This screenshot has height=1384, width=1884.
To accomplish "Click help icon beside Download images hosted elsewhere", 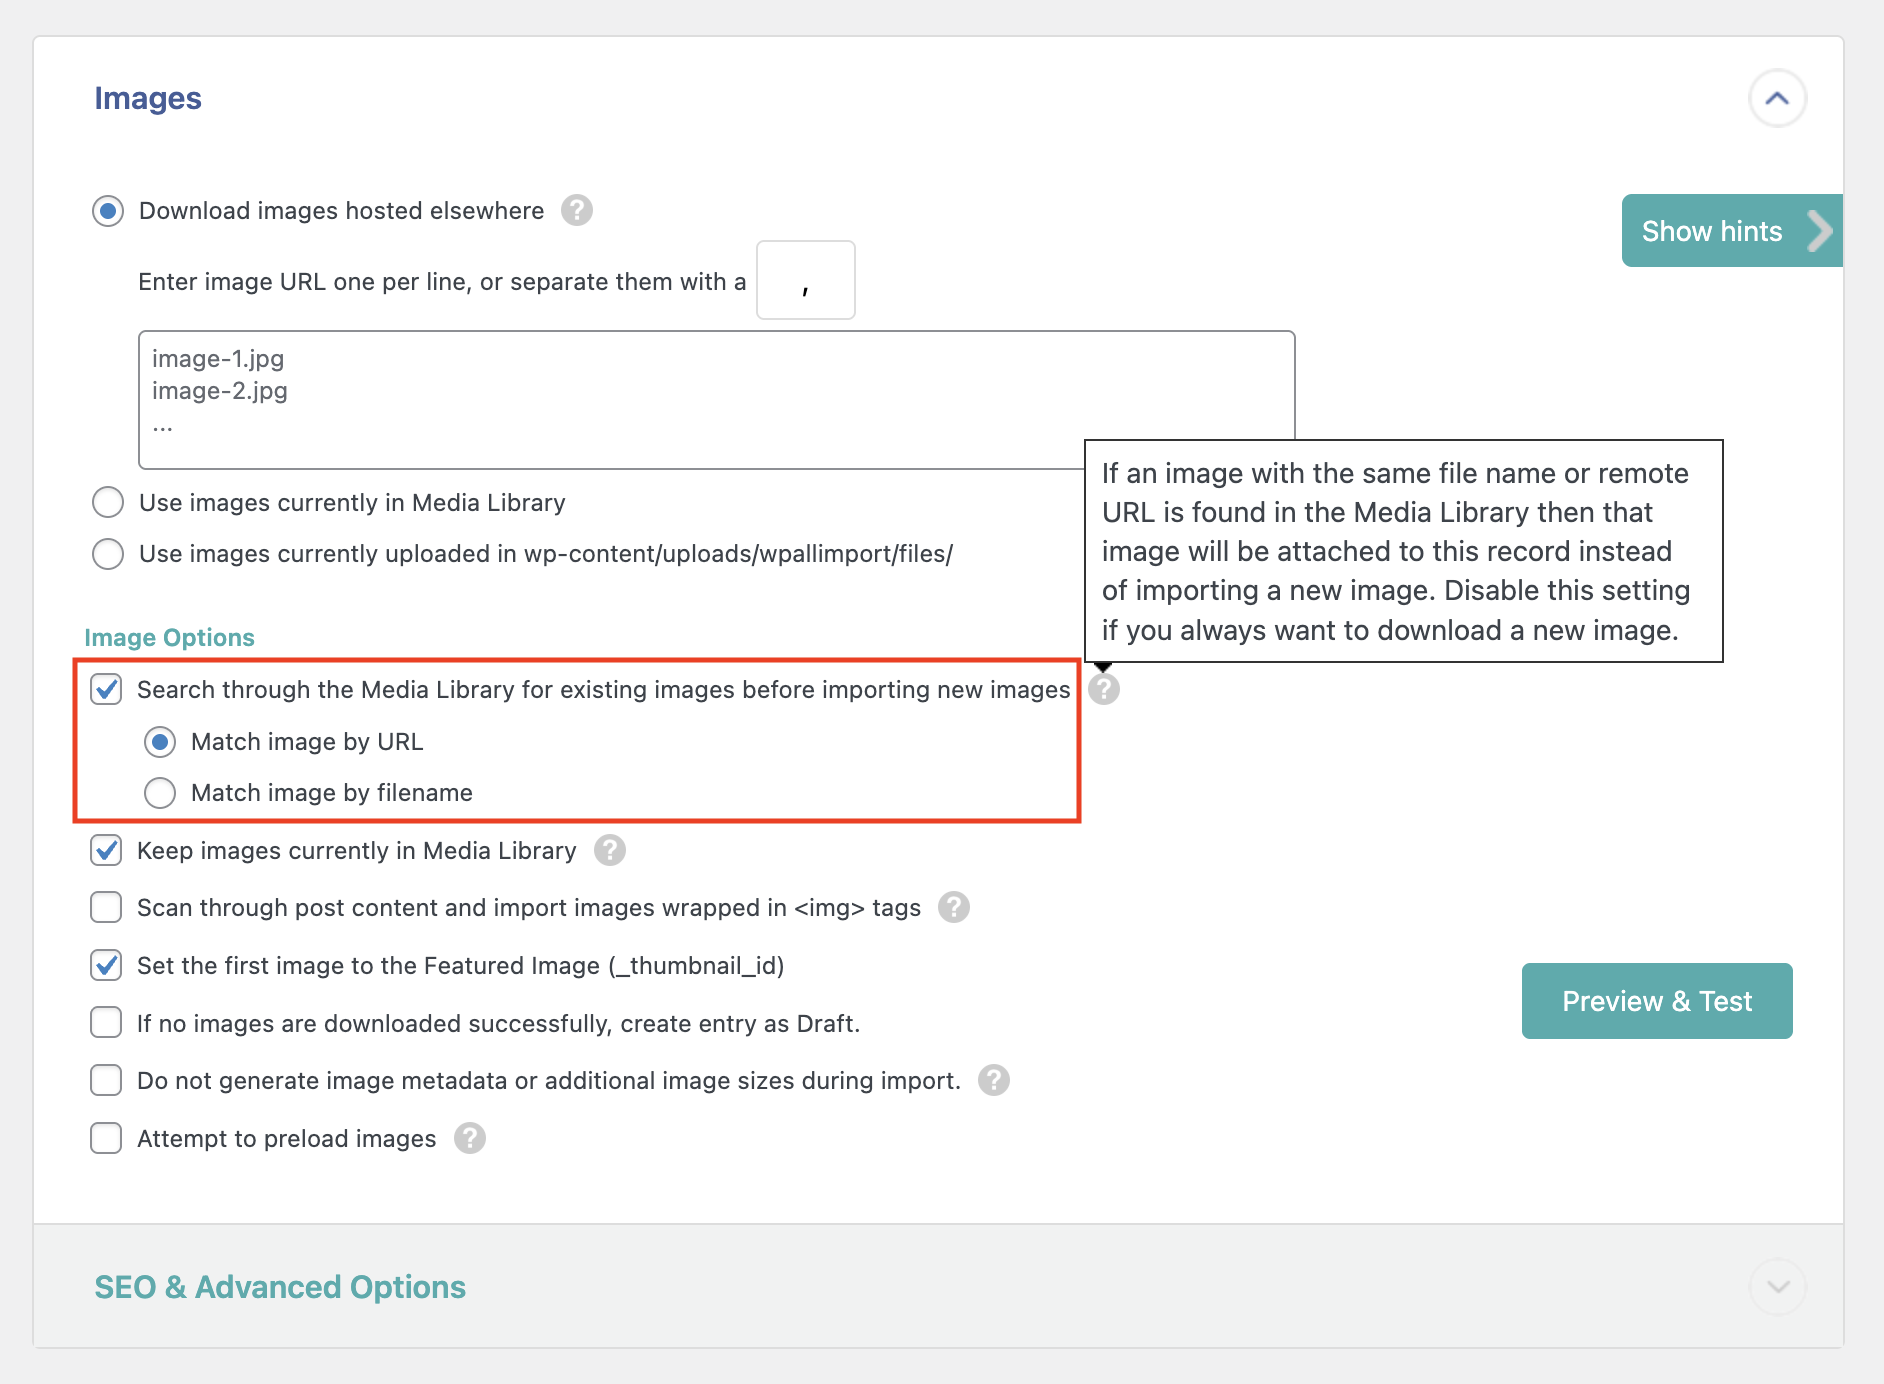I will pyautogui.click(x=577, y=211).
